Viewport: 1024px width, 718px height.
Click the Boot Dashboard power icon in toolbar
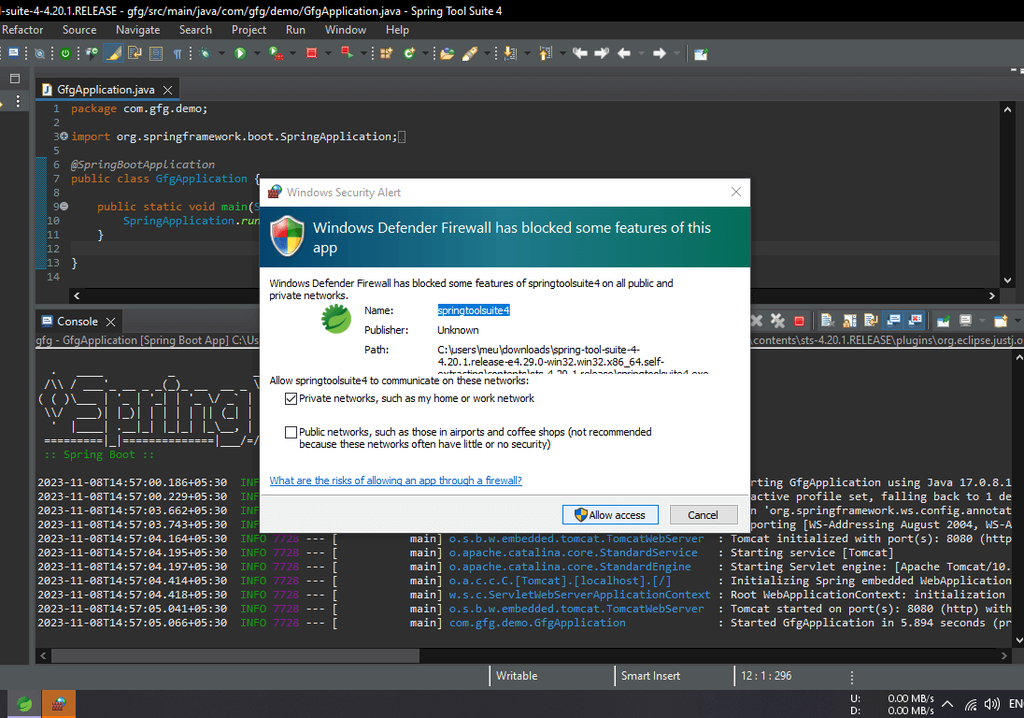click(66, 53)
